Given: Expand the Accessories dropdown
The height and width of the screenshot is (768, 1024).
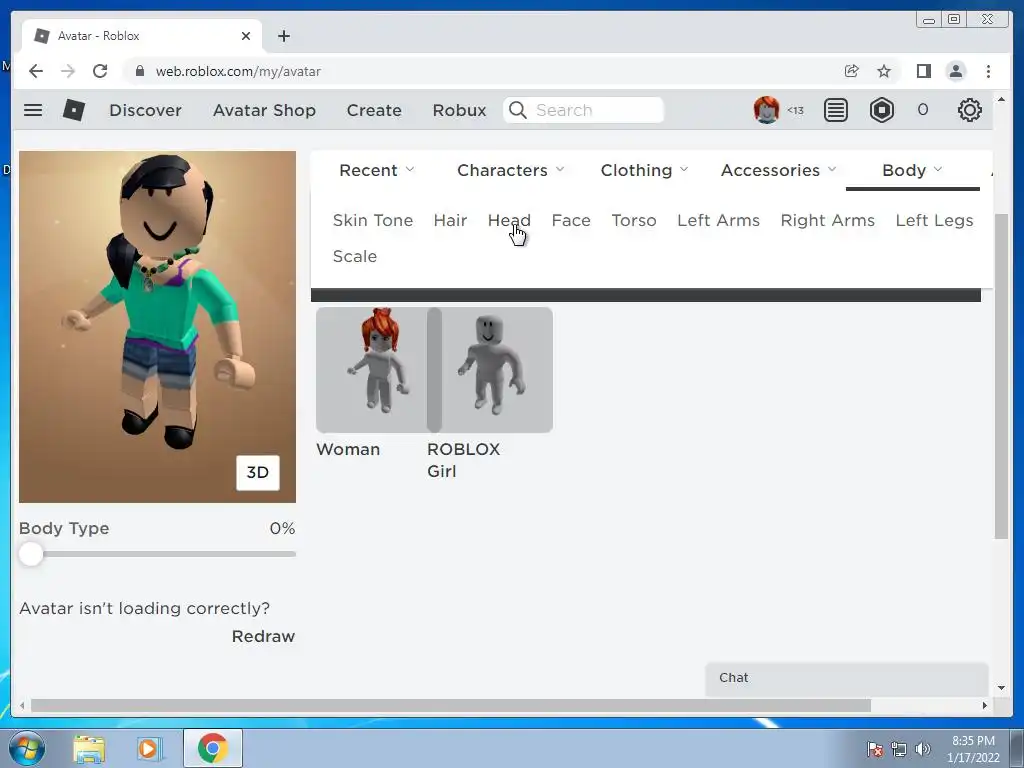Looking at the screenshot, I should click(x=778, y=170).
